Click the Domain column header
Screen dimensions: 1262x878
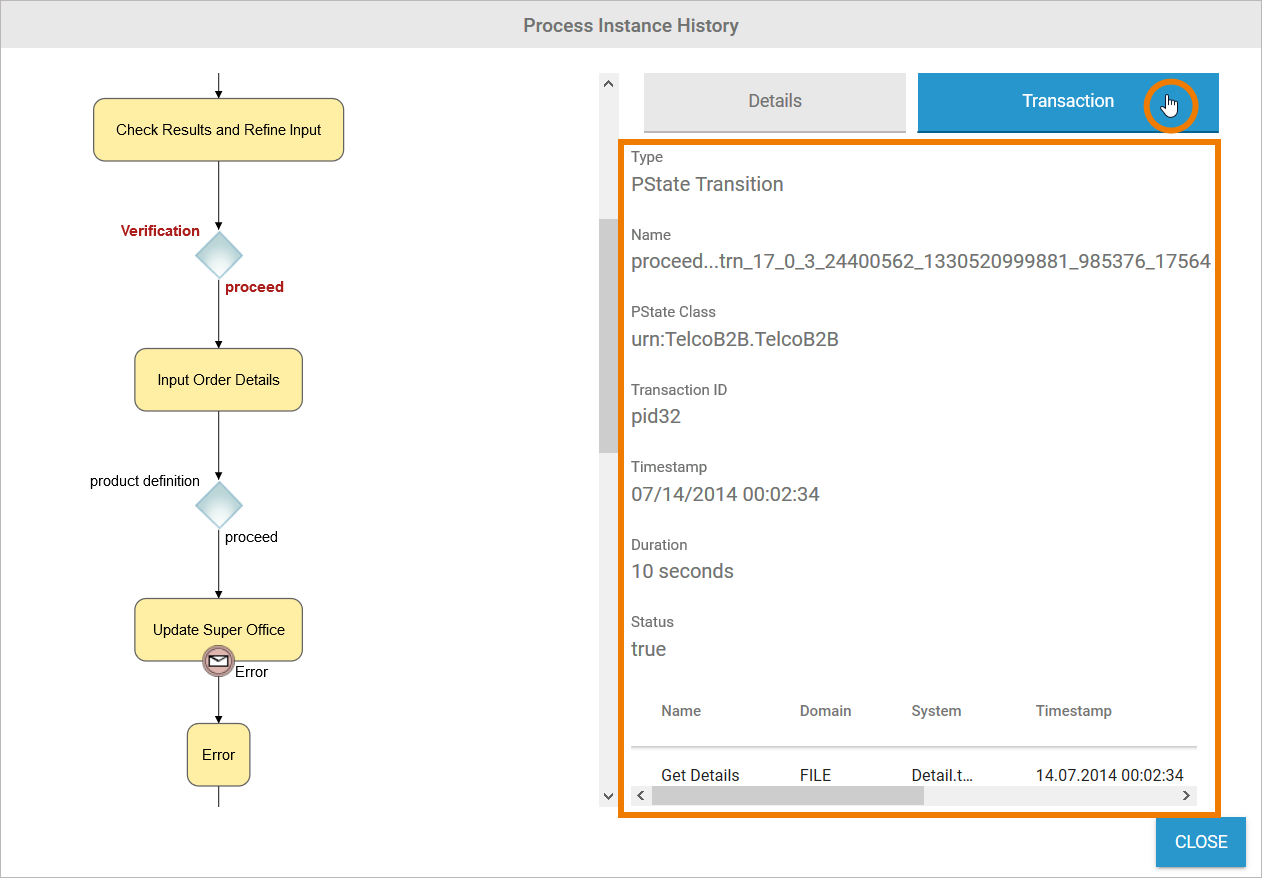pos(825,711)
